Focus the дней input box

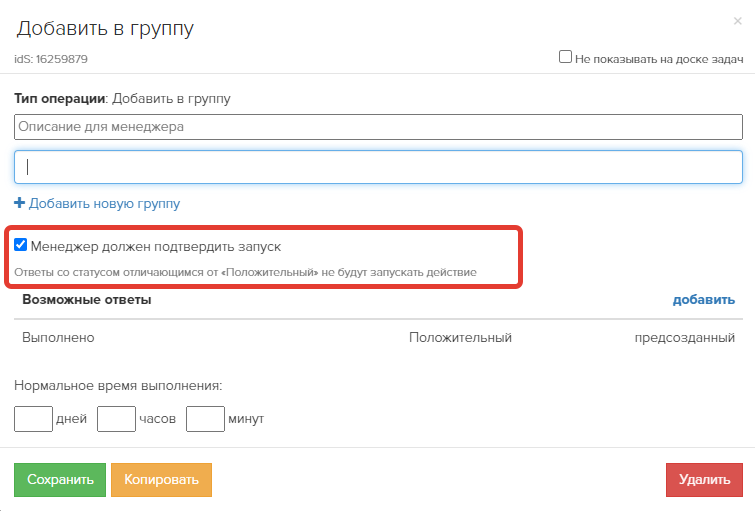[33, 419]
